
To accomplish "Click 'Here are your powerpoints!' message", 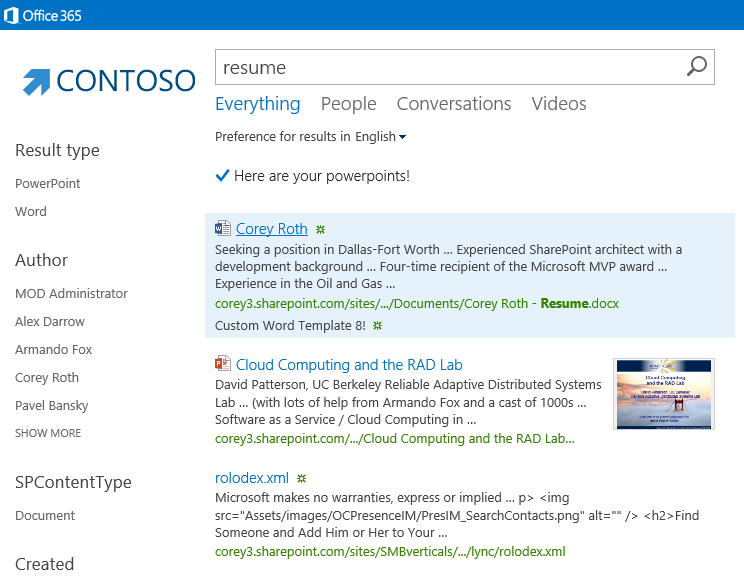I will (322, 176).
